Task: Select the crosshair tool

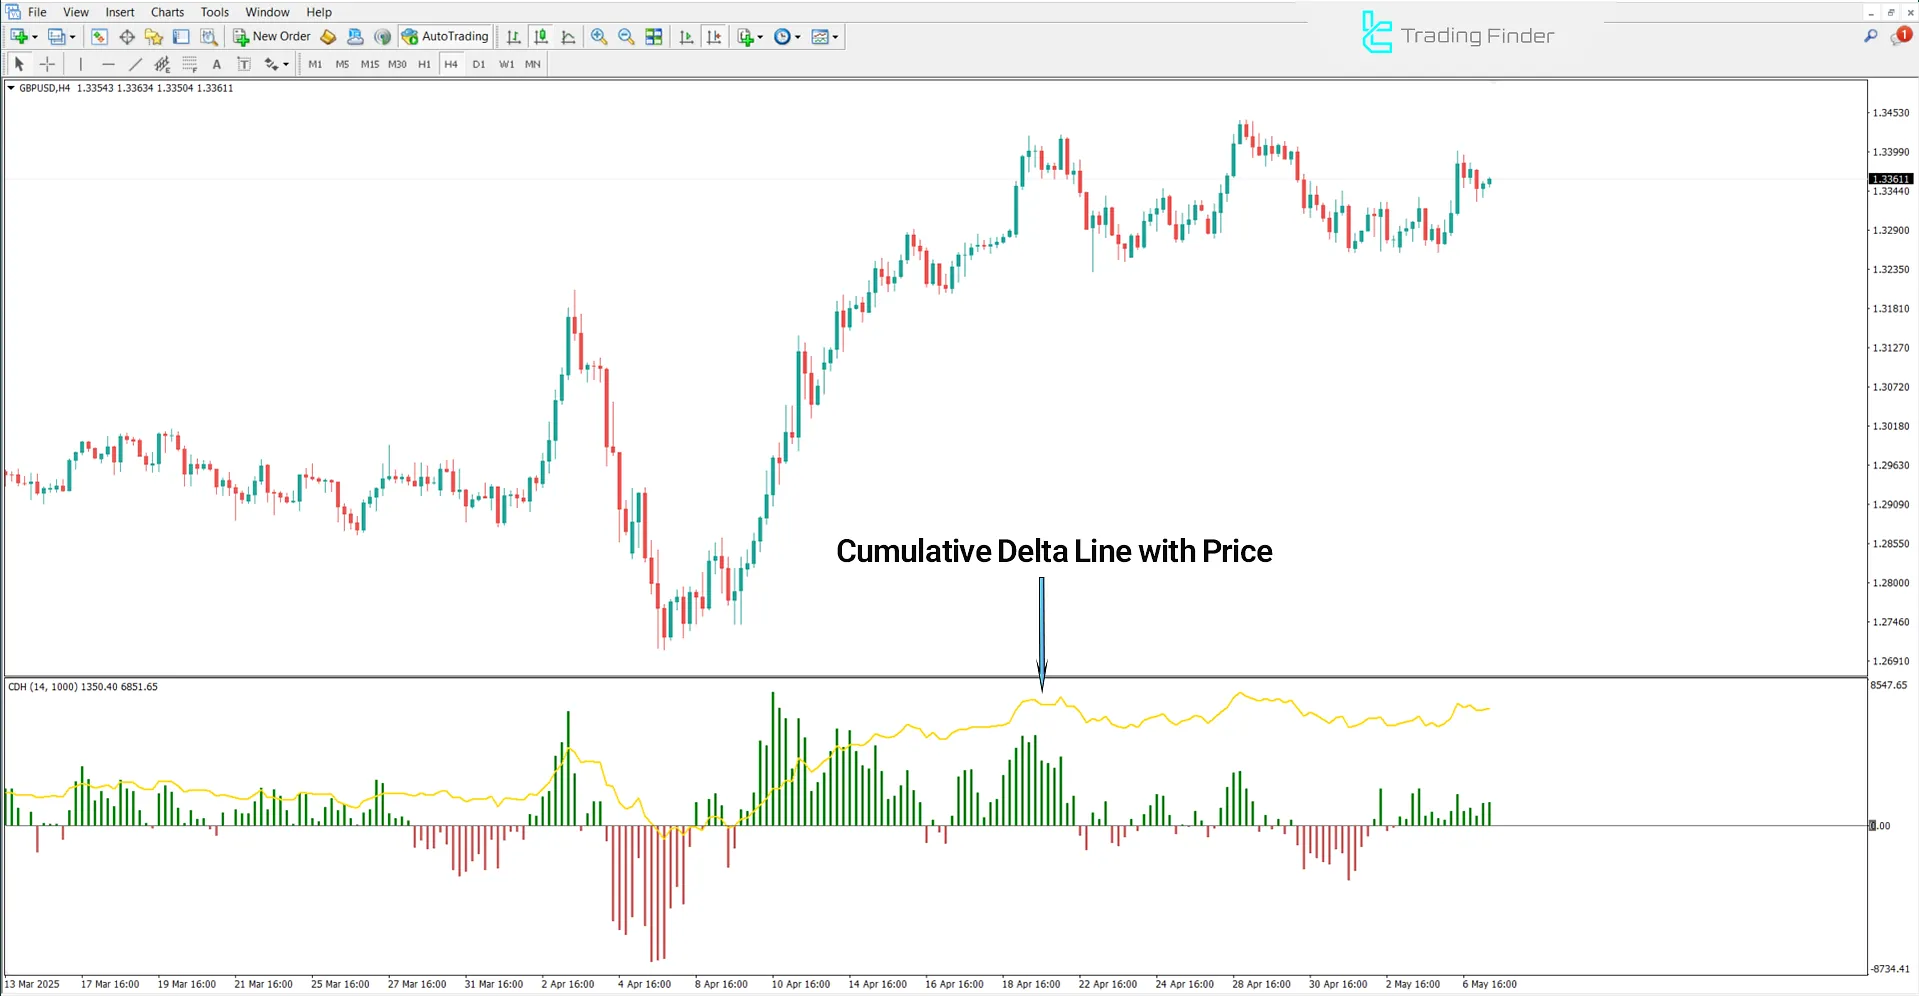Action: click(47, 64)
